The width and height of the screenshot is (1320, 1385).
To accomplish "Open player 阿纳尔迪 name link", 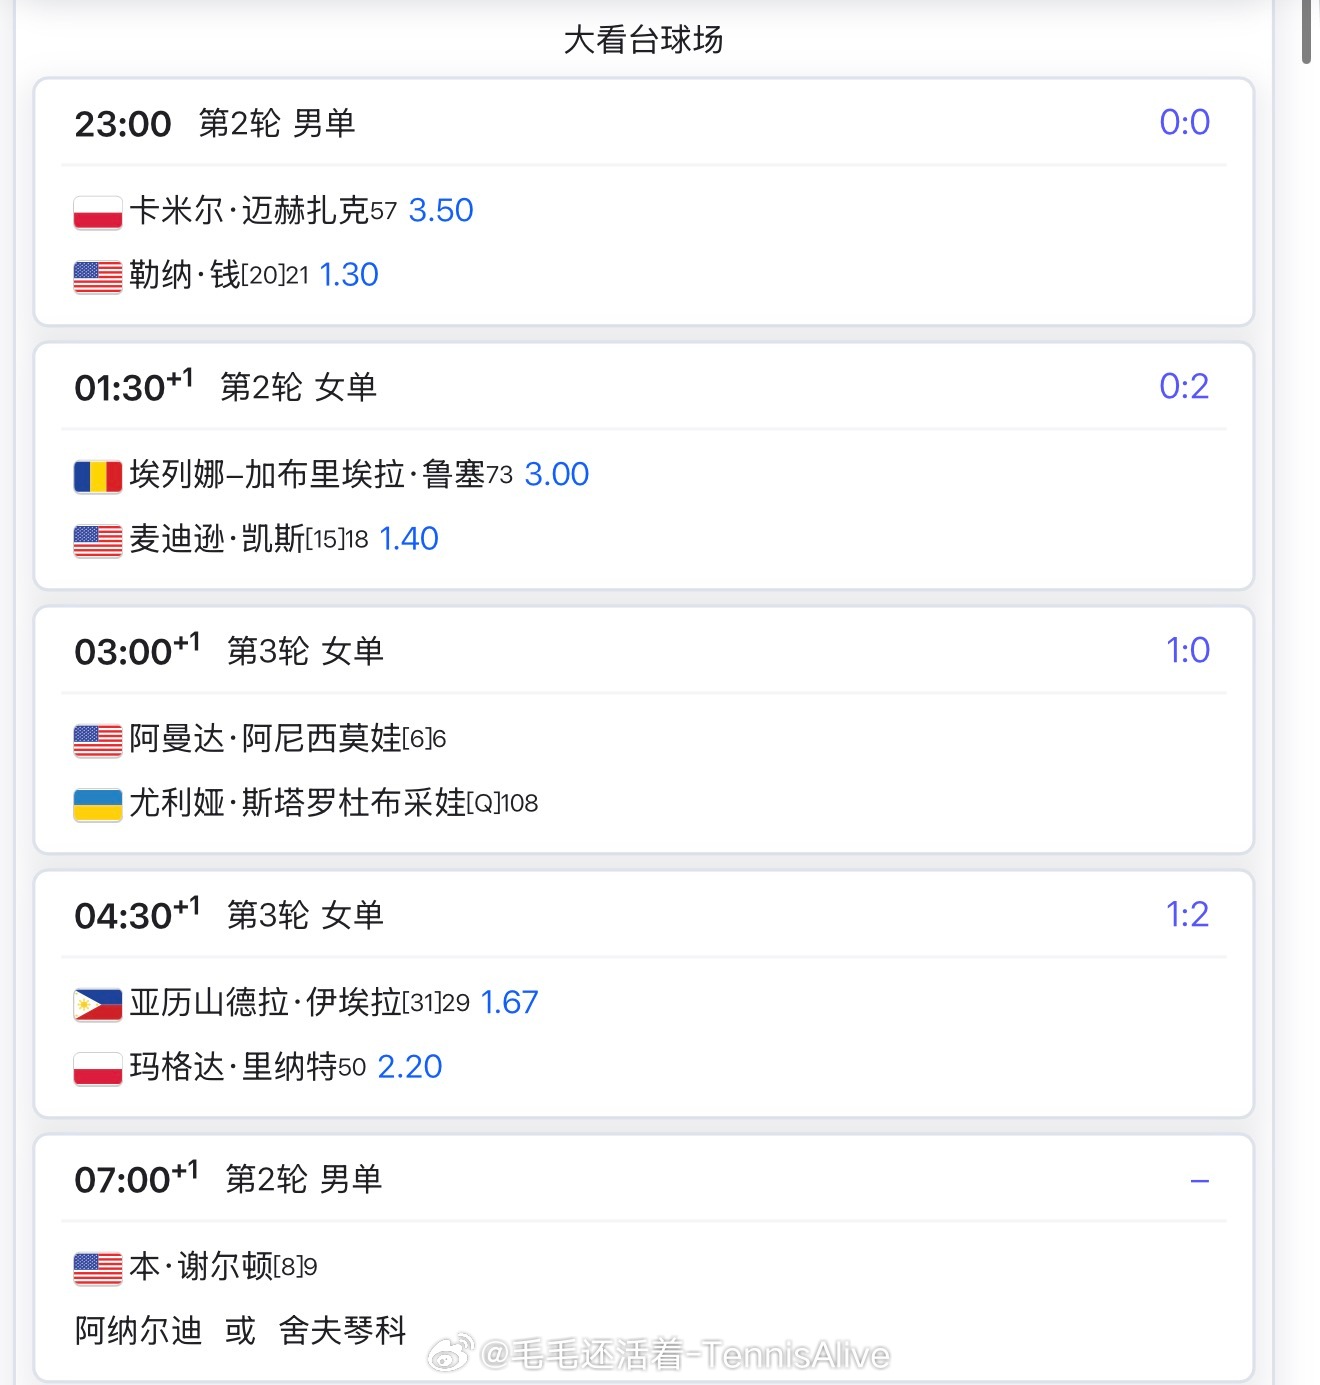I will 138,1331.
